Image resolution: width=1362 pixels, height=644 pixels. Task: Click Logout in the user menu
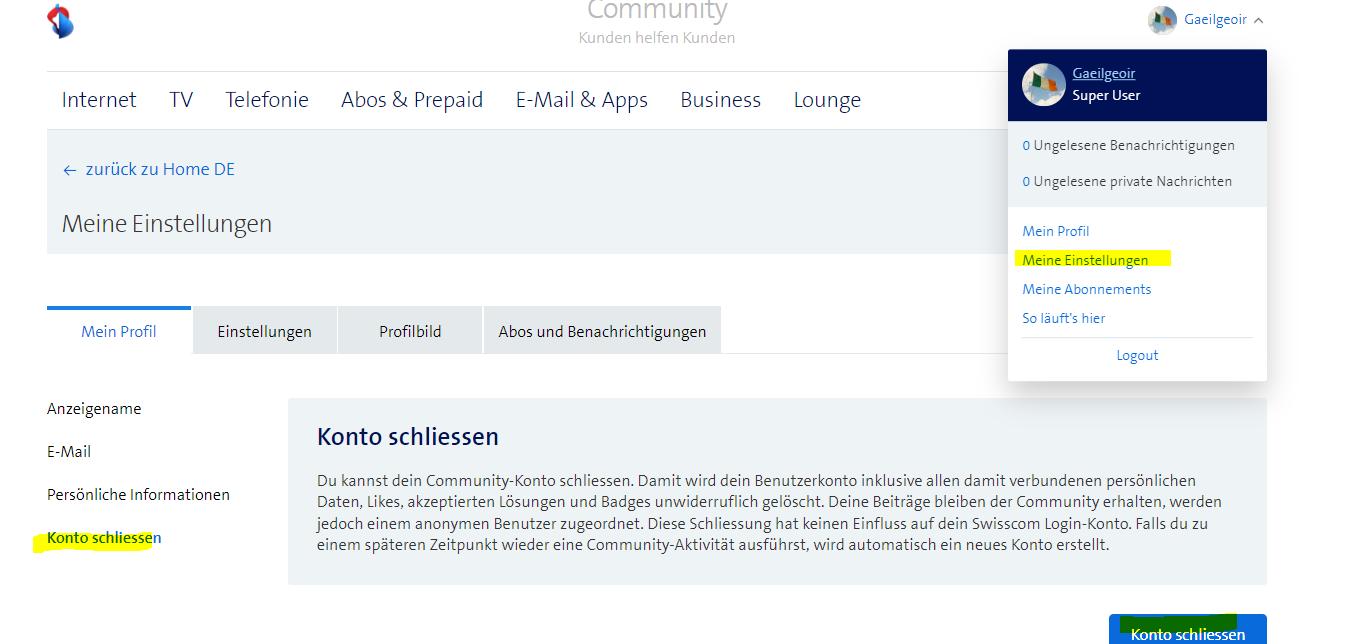pos(1137,355)
